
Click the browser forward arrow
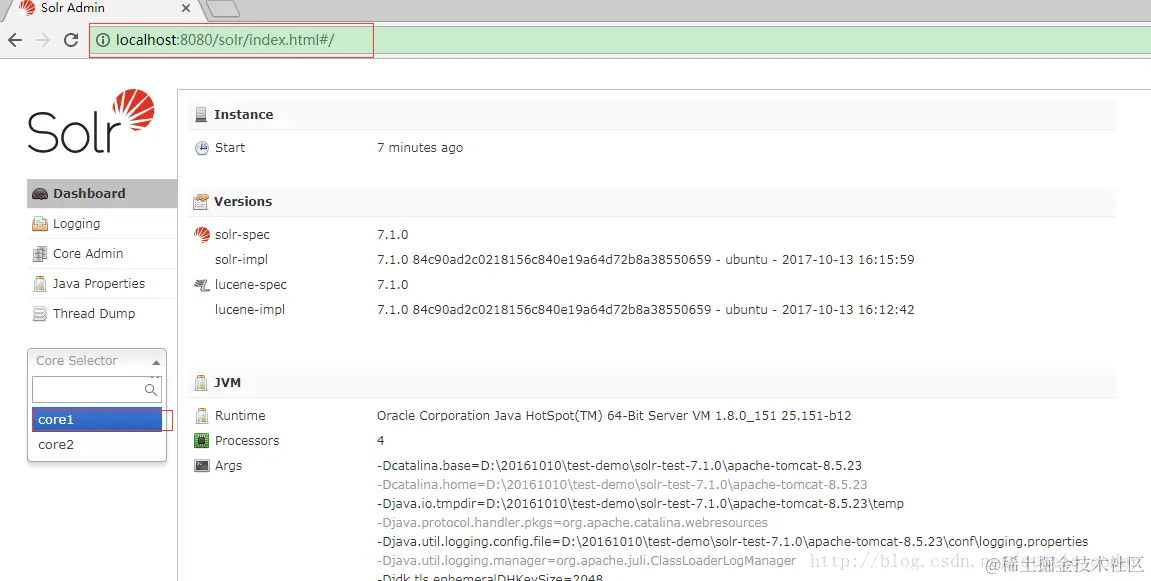pos(43,40)
